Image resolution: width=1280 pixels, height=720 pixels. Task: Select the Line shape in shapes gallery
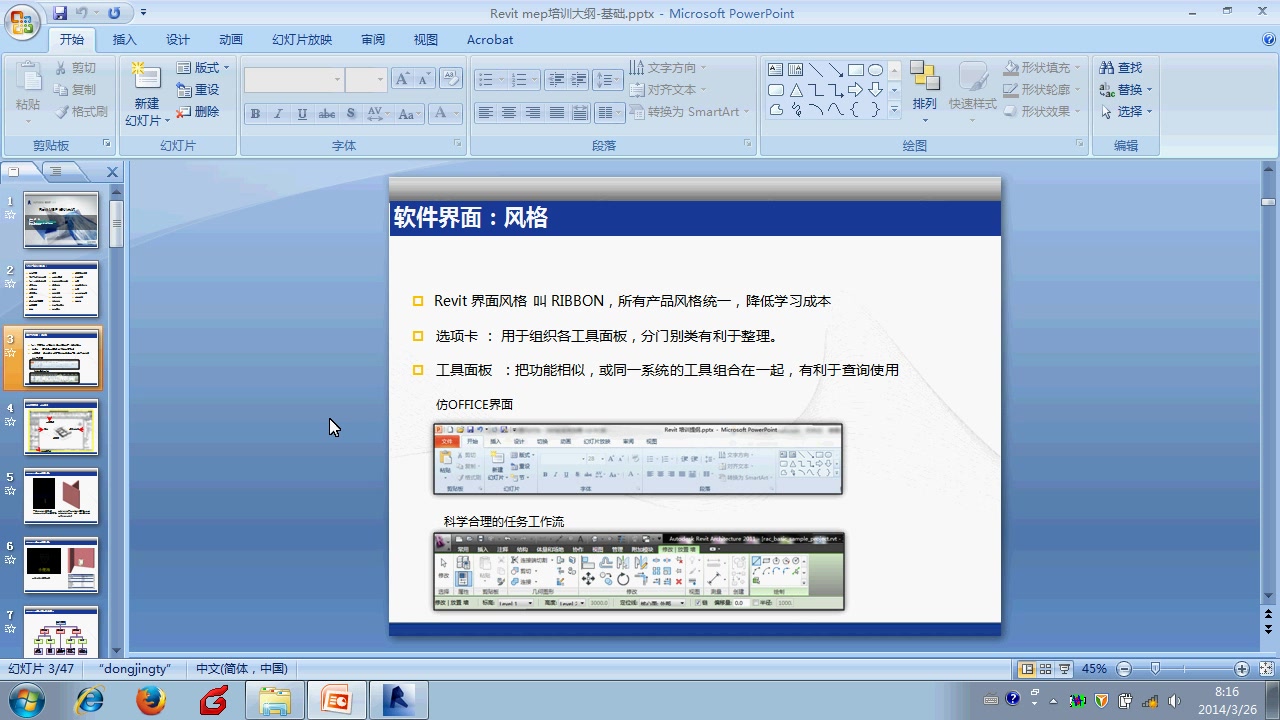pos(816,70)
